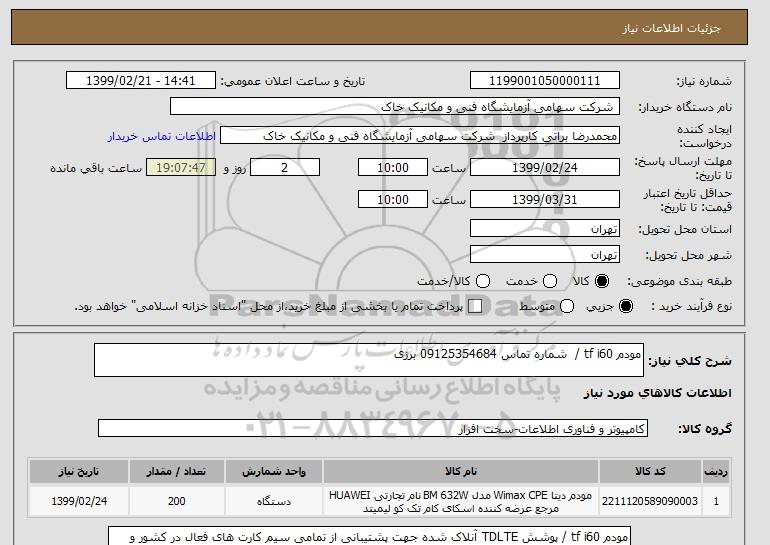The image size is (770, 545).
Task: Select the کالا radio button
Action: pyautogui.click(x=601, y=281)
